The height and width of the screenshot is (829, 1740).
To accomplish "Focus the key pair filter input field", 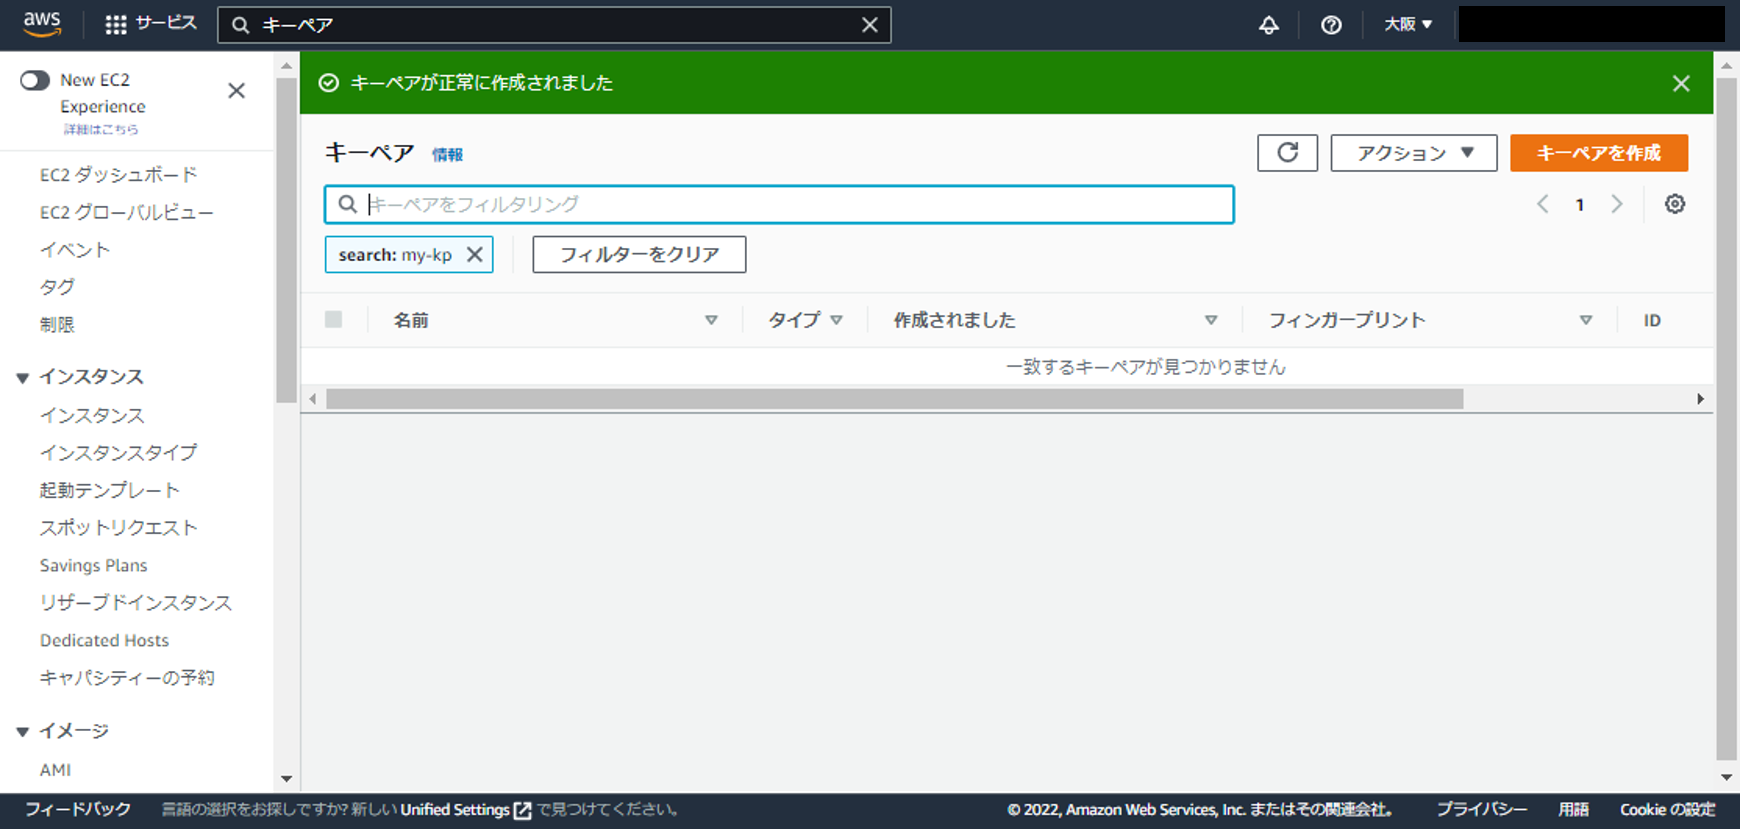I will click(790, 204).
